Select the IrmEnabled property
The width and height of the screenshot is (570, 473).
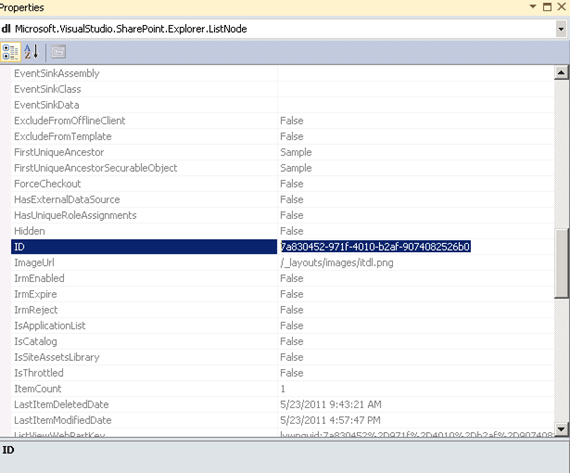(39, 278)
